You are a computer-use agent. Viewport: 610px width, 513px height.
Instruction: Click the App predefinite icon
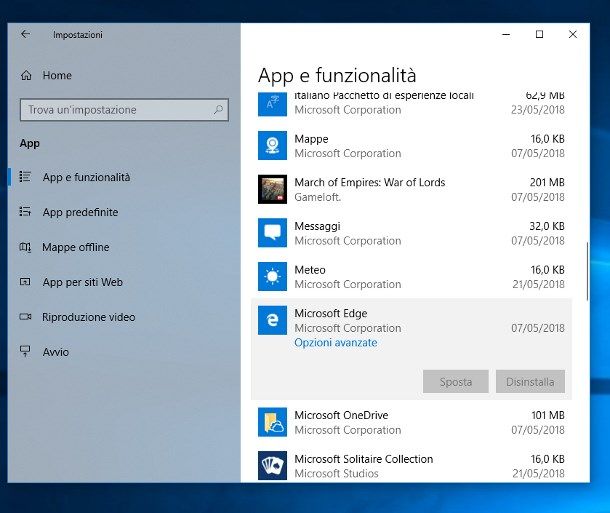(x=25, y=212)
